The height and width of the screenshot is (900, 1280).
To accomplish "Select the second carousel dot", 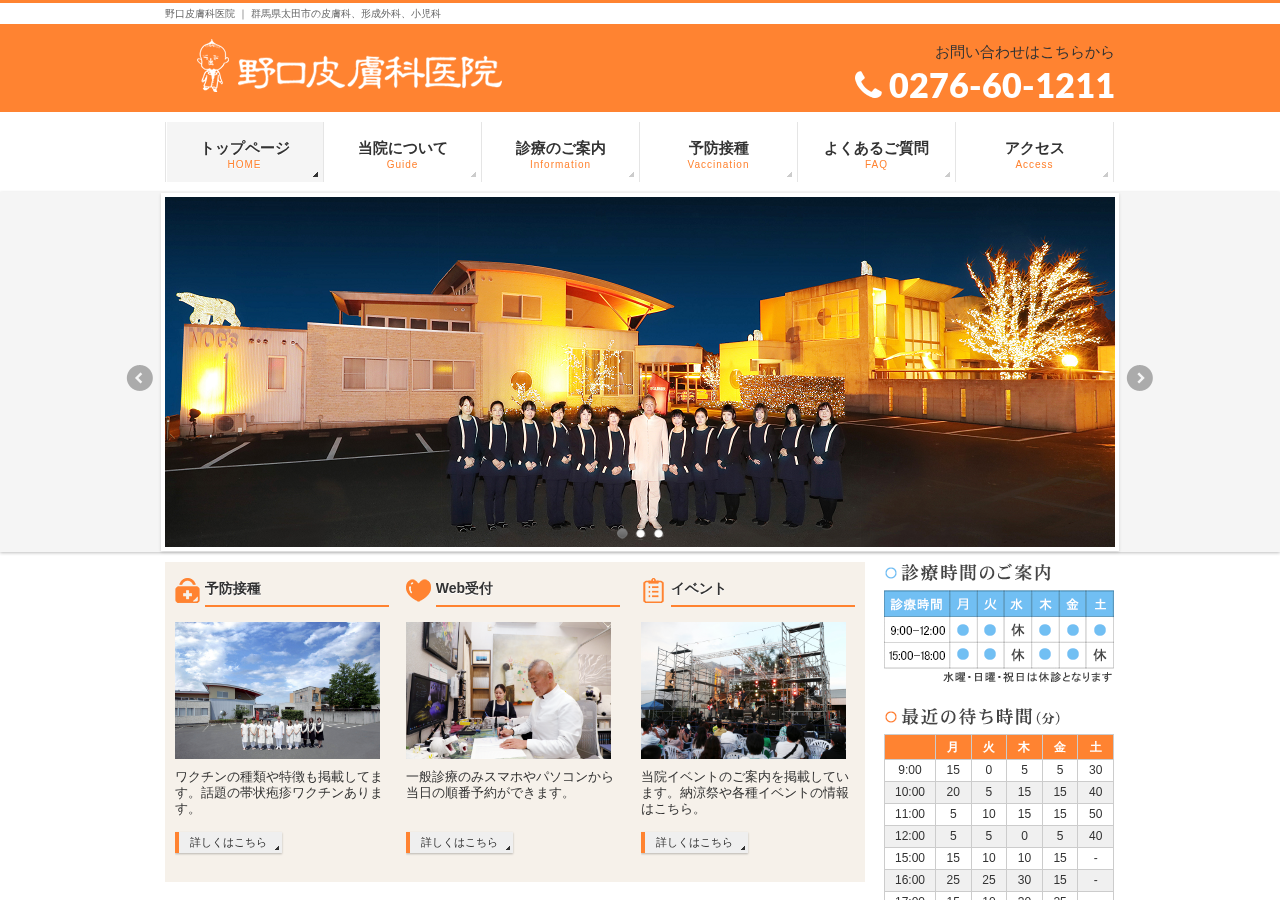I will [640, 533].
